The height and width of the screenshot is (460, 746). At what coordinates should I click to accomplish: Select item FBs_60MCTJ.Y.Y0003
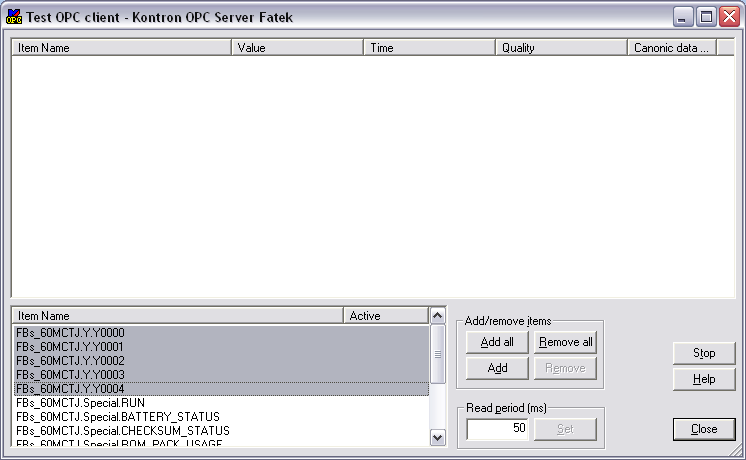[x=221, y=375]
